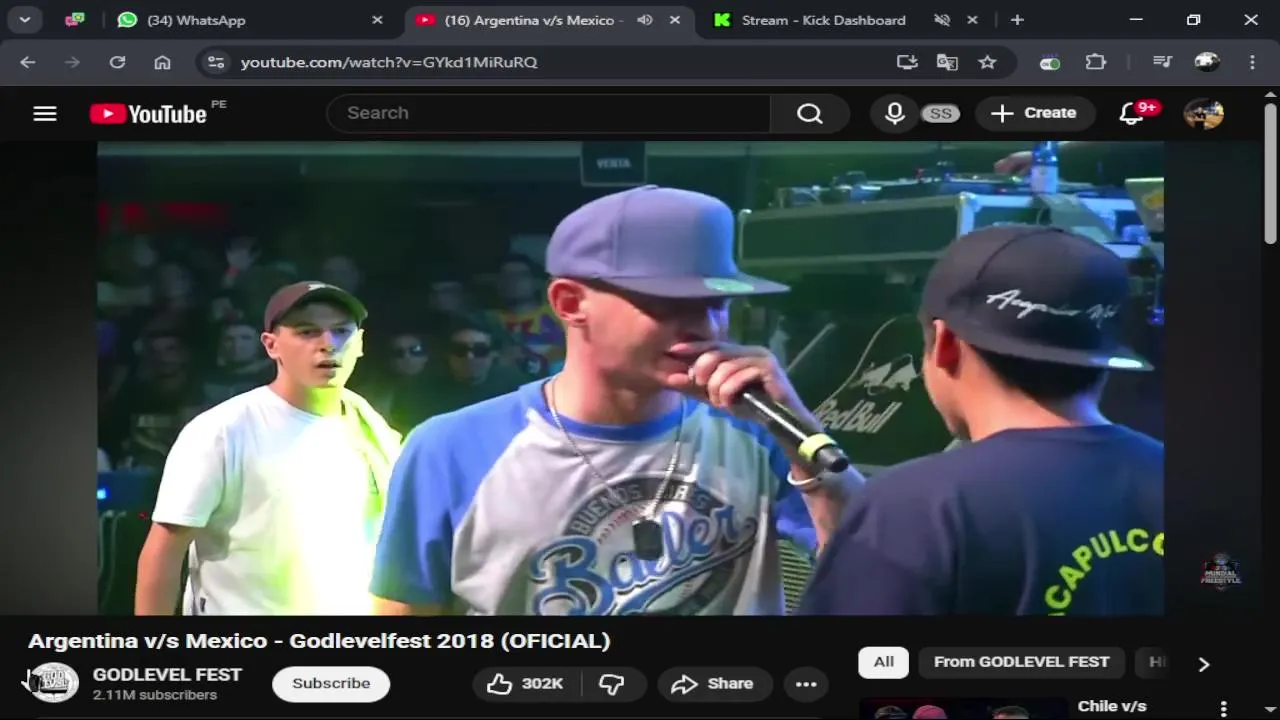Subscribe to GODLEVEL FEST
This screenshot has height=720, width=1280.
(x=331, y=683)
